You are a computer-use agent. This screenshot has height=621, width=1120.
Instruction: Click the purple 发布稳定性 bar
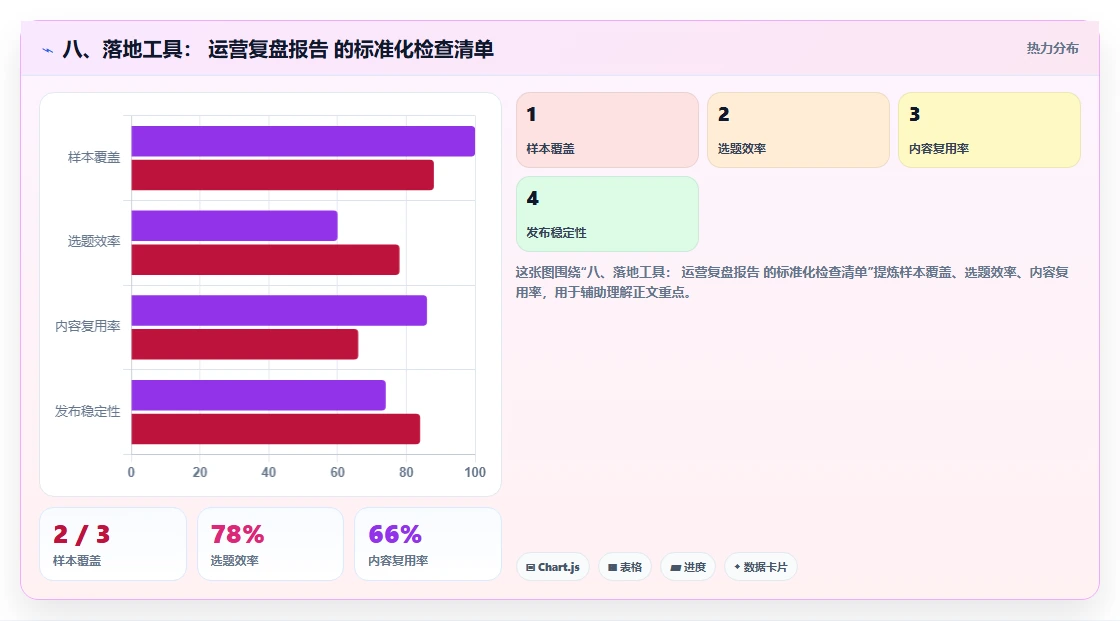[x=259, y=395]
